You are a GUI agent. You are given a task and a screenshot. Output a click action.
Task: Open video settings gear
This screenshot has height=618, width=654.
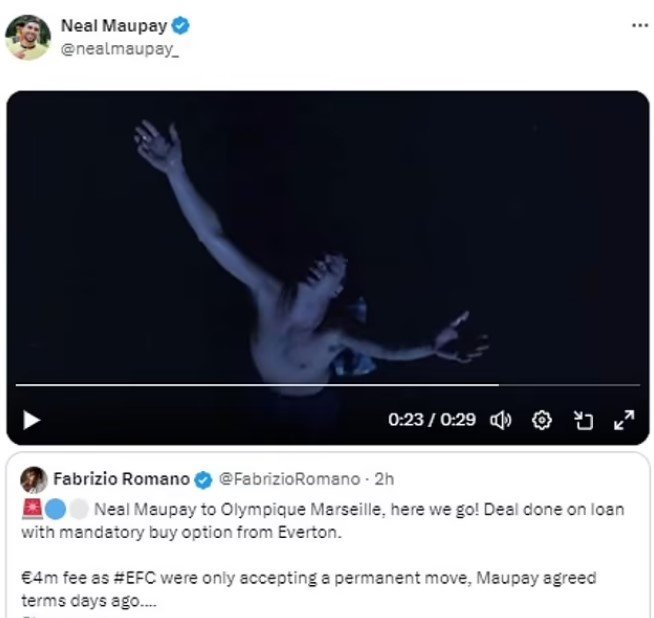click(542, 420)
